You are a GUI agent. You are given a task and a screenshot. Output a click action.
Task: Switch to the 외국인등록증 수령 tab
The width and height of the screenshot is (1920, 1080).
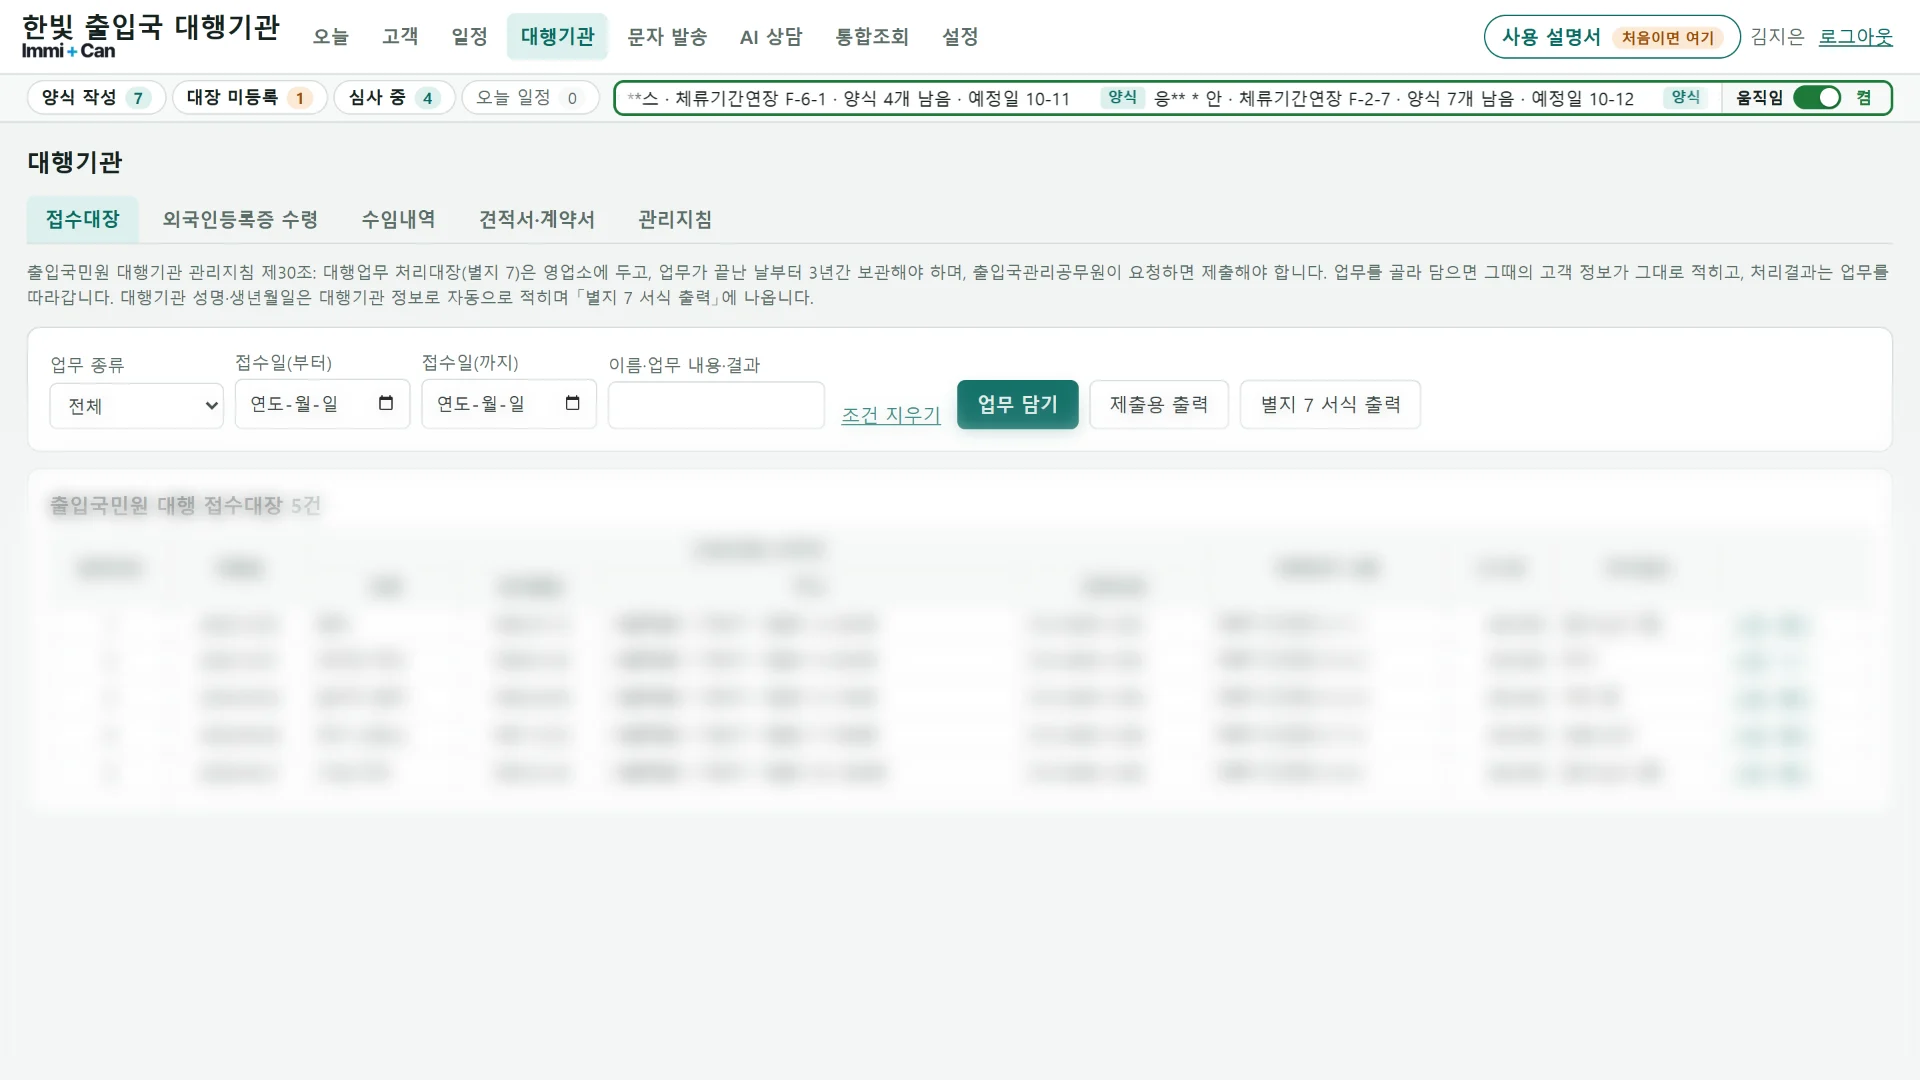coord(240,219)
